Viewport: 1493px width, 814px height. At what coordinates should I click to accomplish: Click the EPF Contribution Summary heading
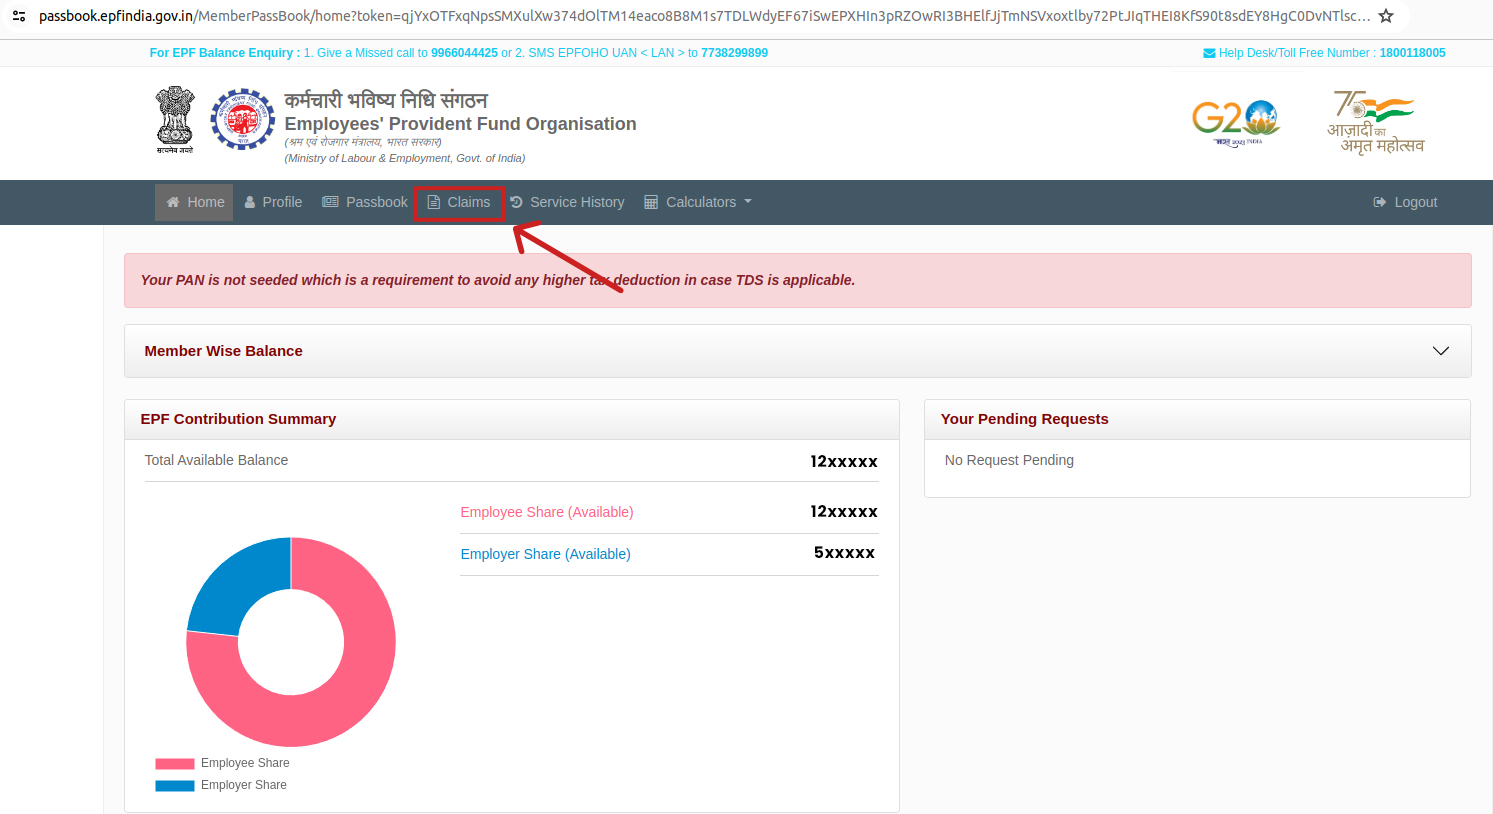click(x=238, y=419)
